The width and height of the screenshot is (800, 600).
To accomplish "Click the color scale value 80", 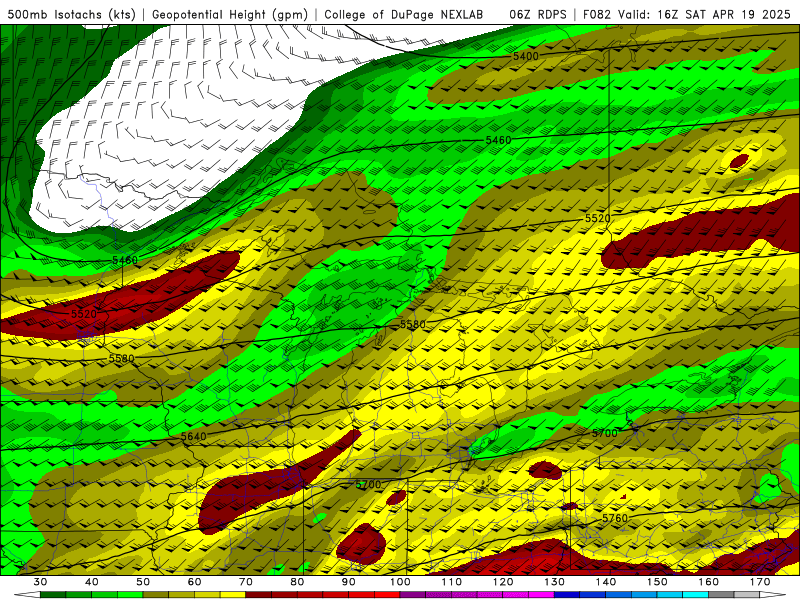I will [297, 582].
